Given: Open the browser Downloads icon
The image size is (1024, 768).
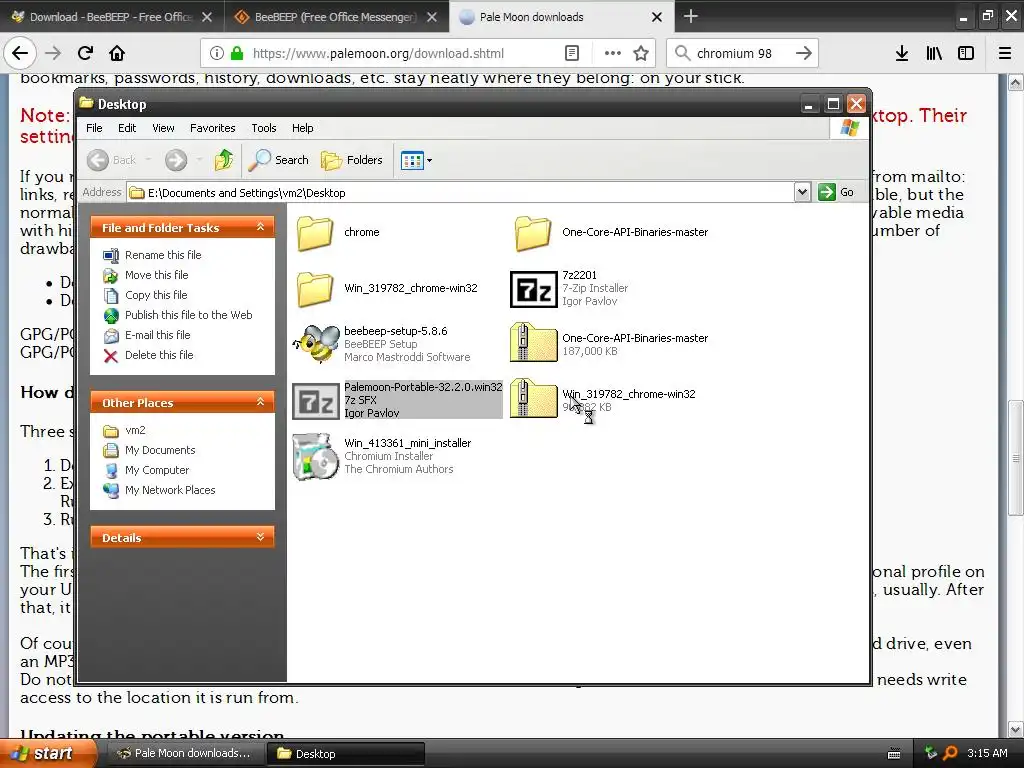Looking at the screenshot, I should [x=902, y=53].
